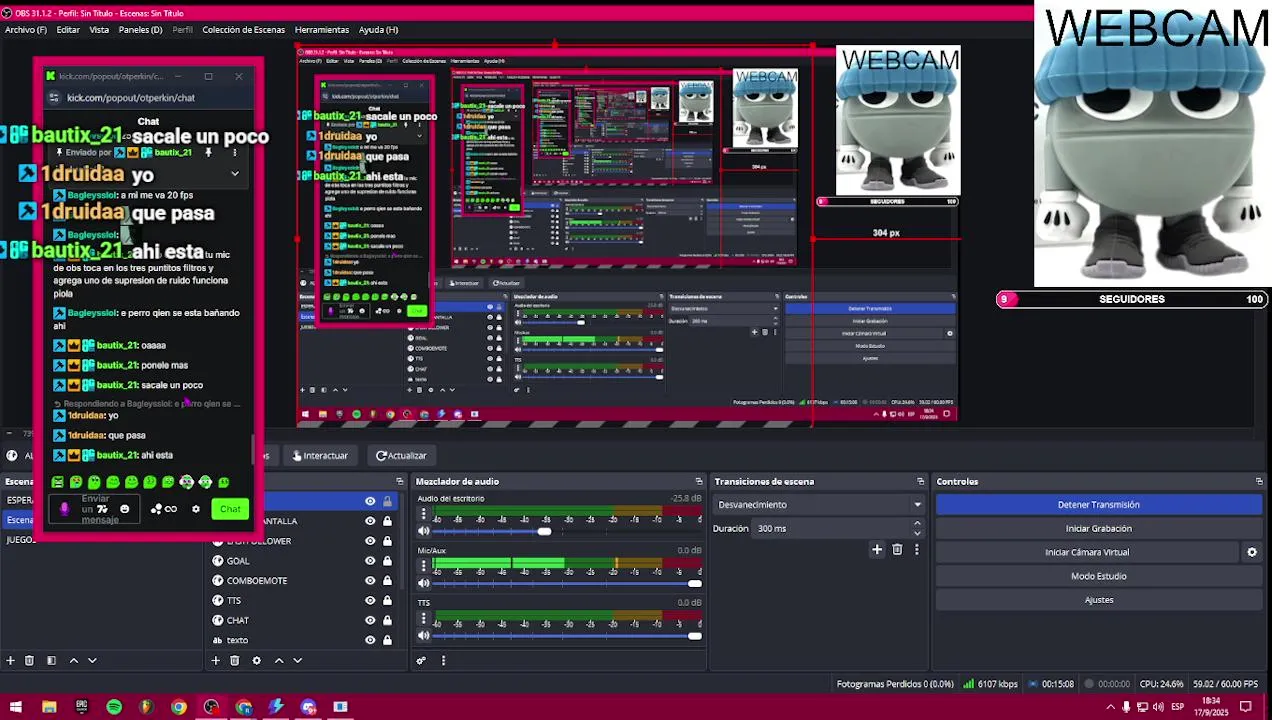
Task: Show hidden system tray icons
Action: 1110,707
